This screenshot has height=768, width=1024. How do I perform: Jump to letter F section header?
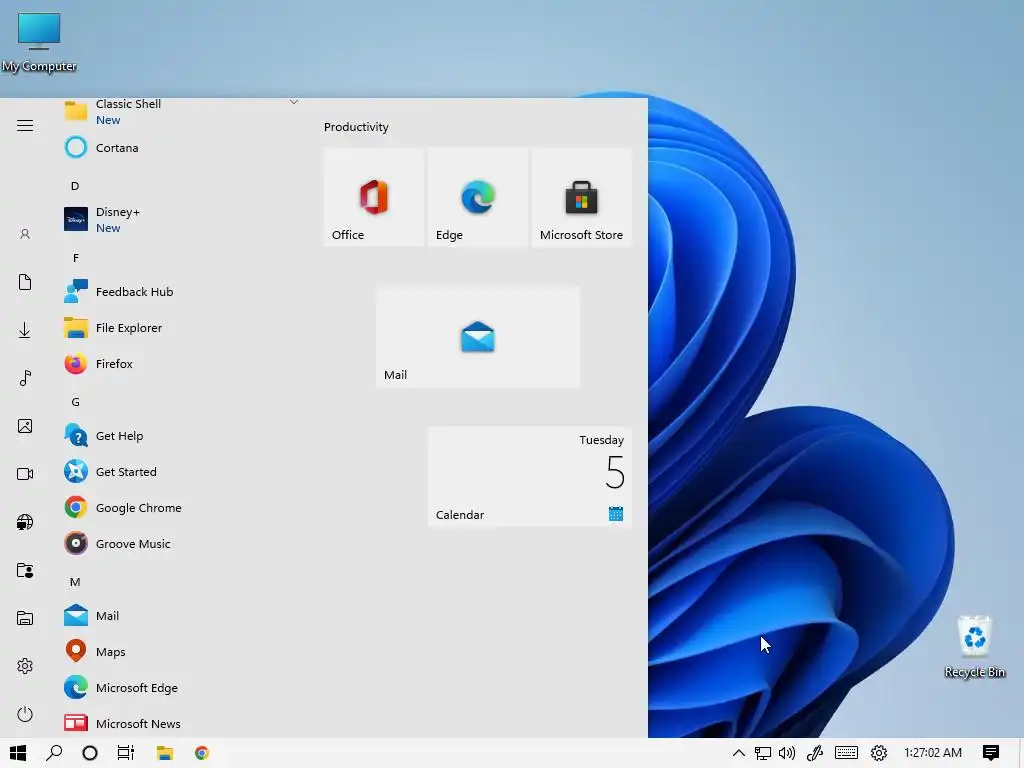click(76, 258)
